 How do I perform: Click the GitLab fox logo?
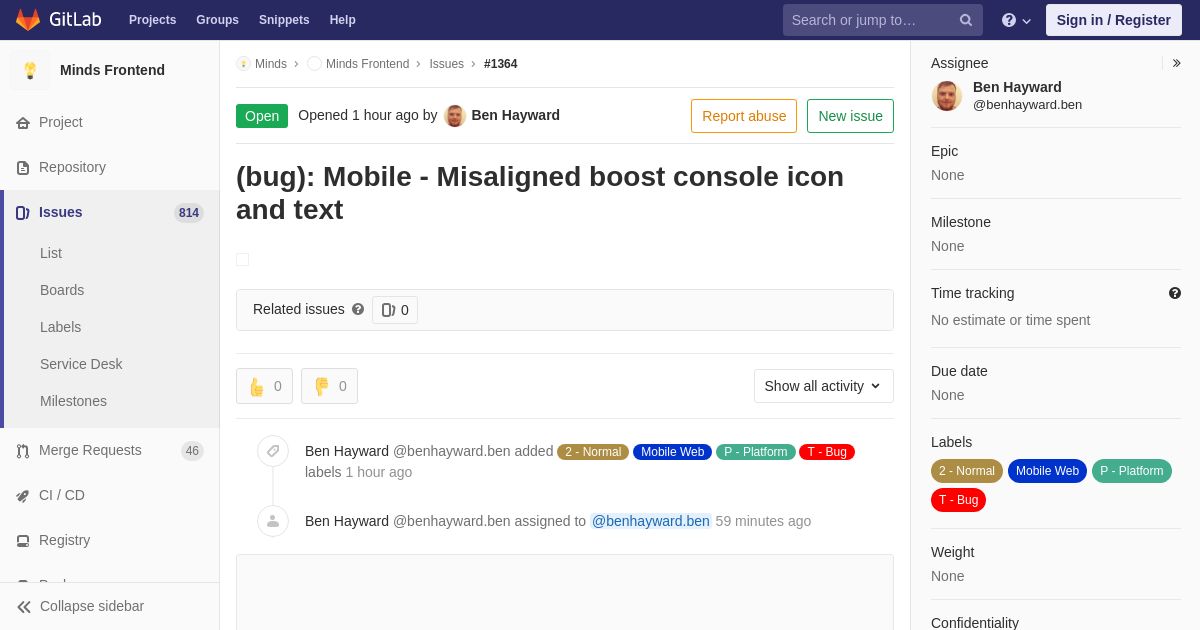tap(28, 20)
